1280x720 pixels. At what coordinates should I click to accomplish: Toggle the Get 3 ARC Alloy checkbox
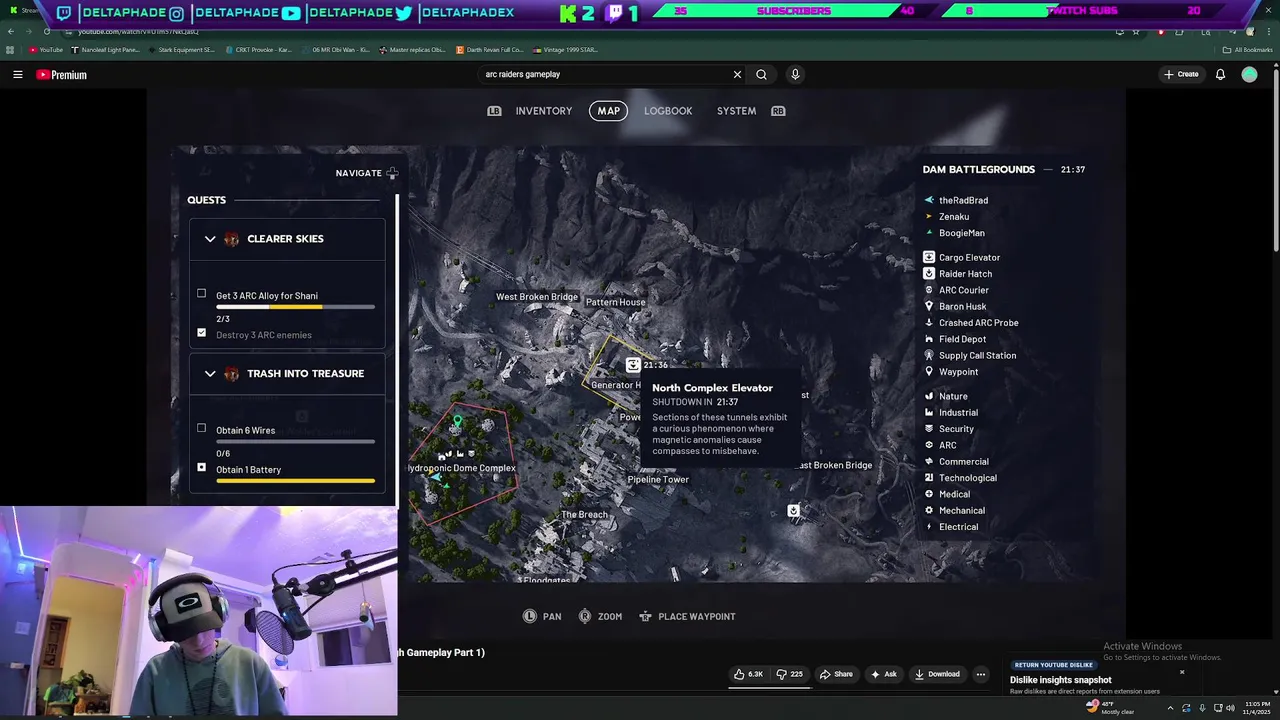201,294
